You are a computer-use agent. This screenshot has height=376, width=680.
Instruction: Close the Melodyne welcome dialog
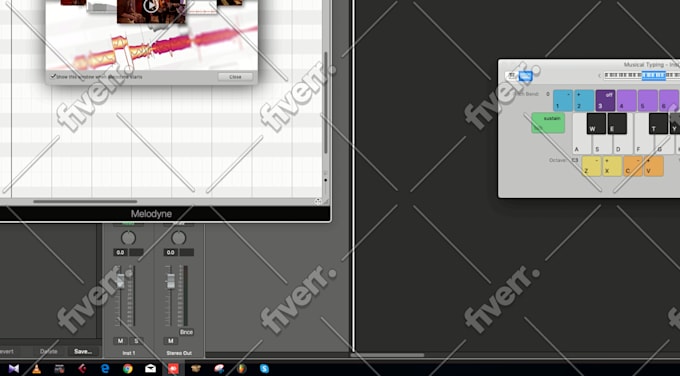click(235, 77)
